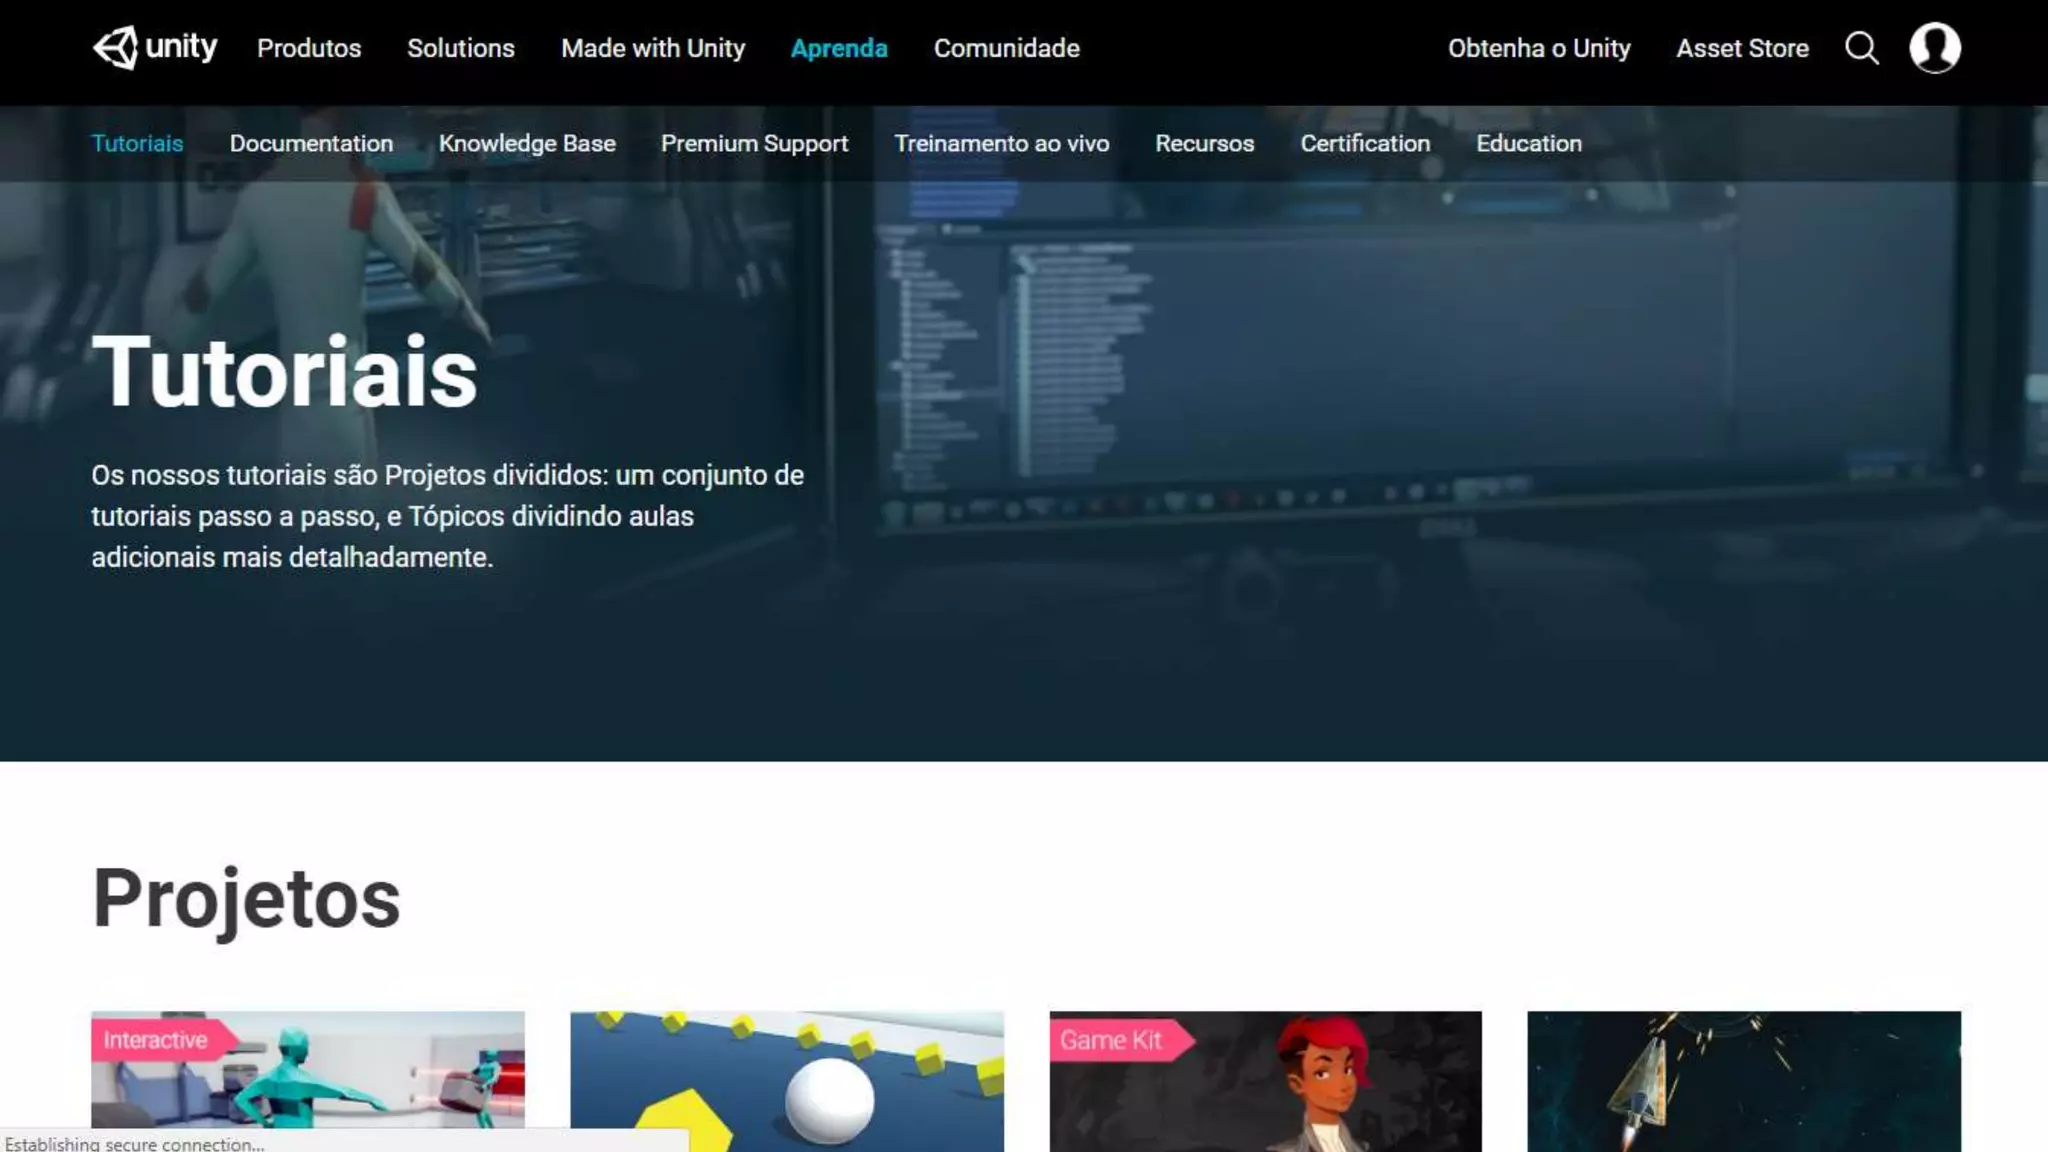2048x1152 pixels.
Task: Open the Solutions menu
Action: click(x=460, y=48)
